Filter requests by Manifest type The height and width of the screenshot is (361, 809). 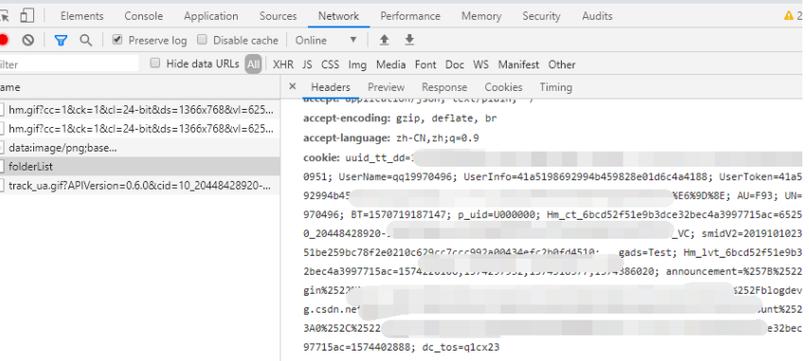[x=518, y=64]
